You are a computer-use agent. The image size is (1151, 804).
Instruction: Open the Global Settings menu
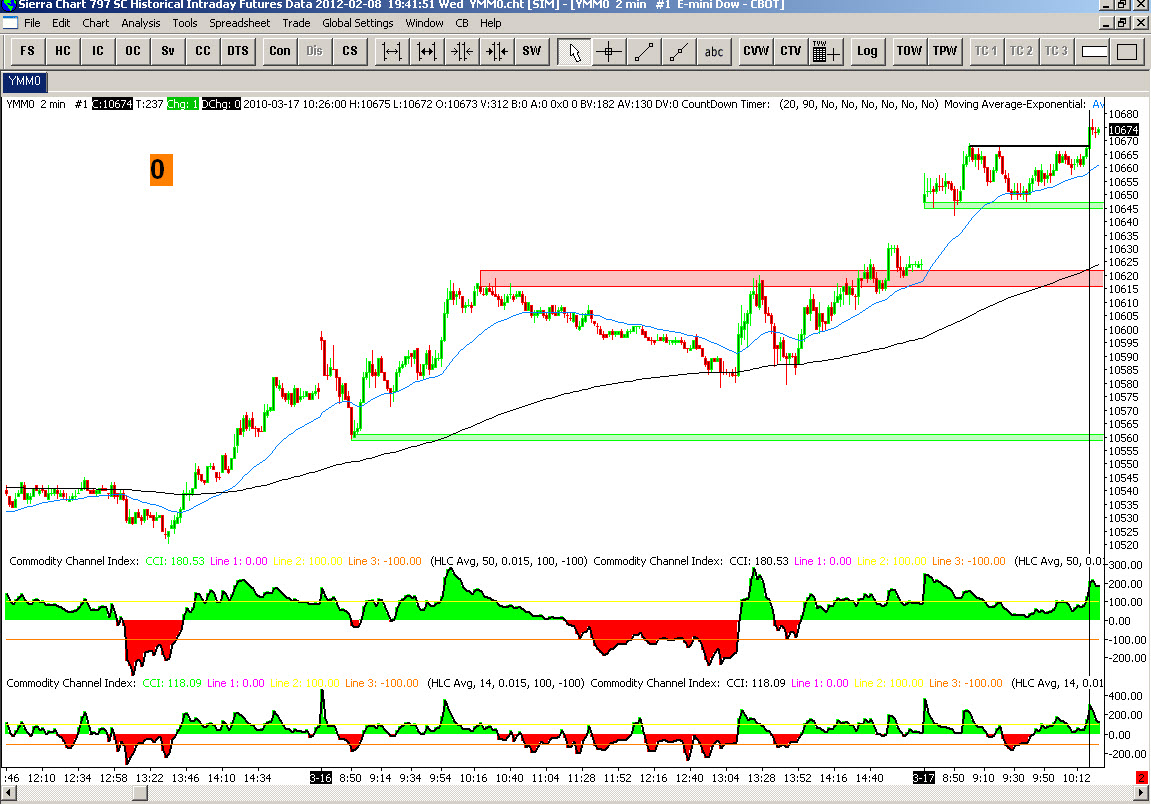point(357,23)
